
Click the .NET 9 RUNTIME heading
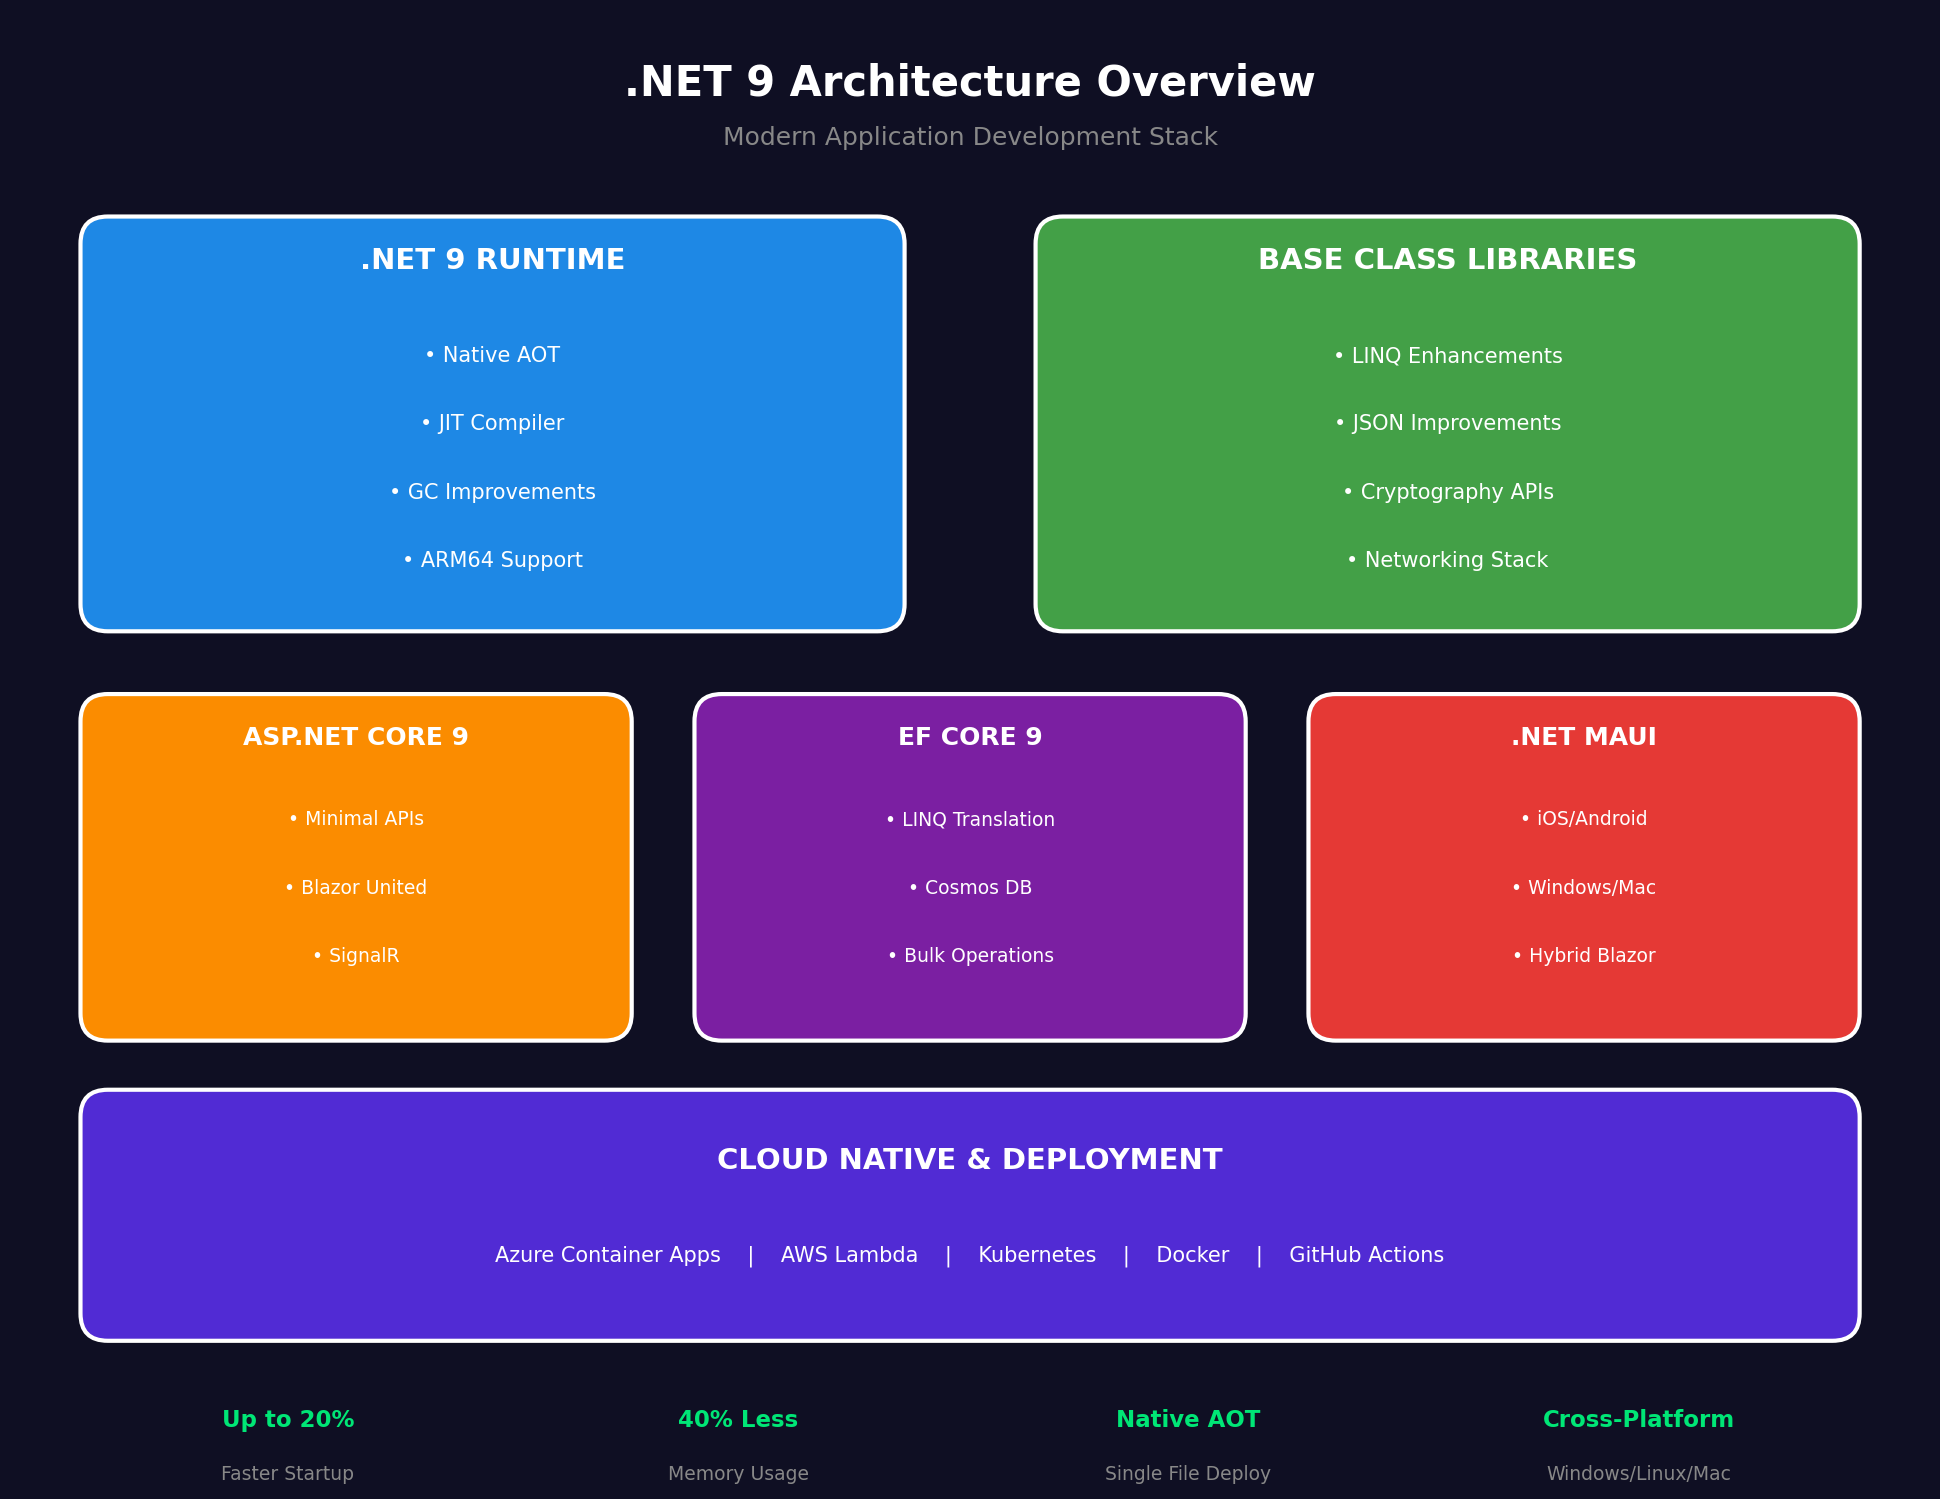tap(492, 260)
